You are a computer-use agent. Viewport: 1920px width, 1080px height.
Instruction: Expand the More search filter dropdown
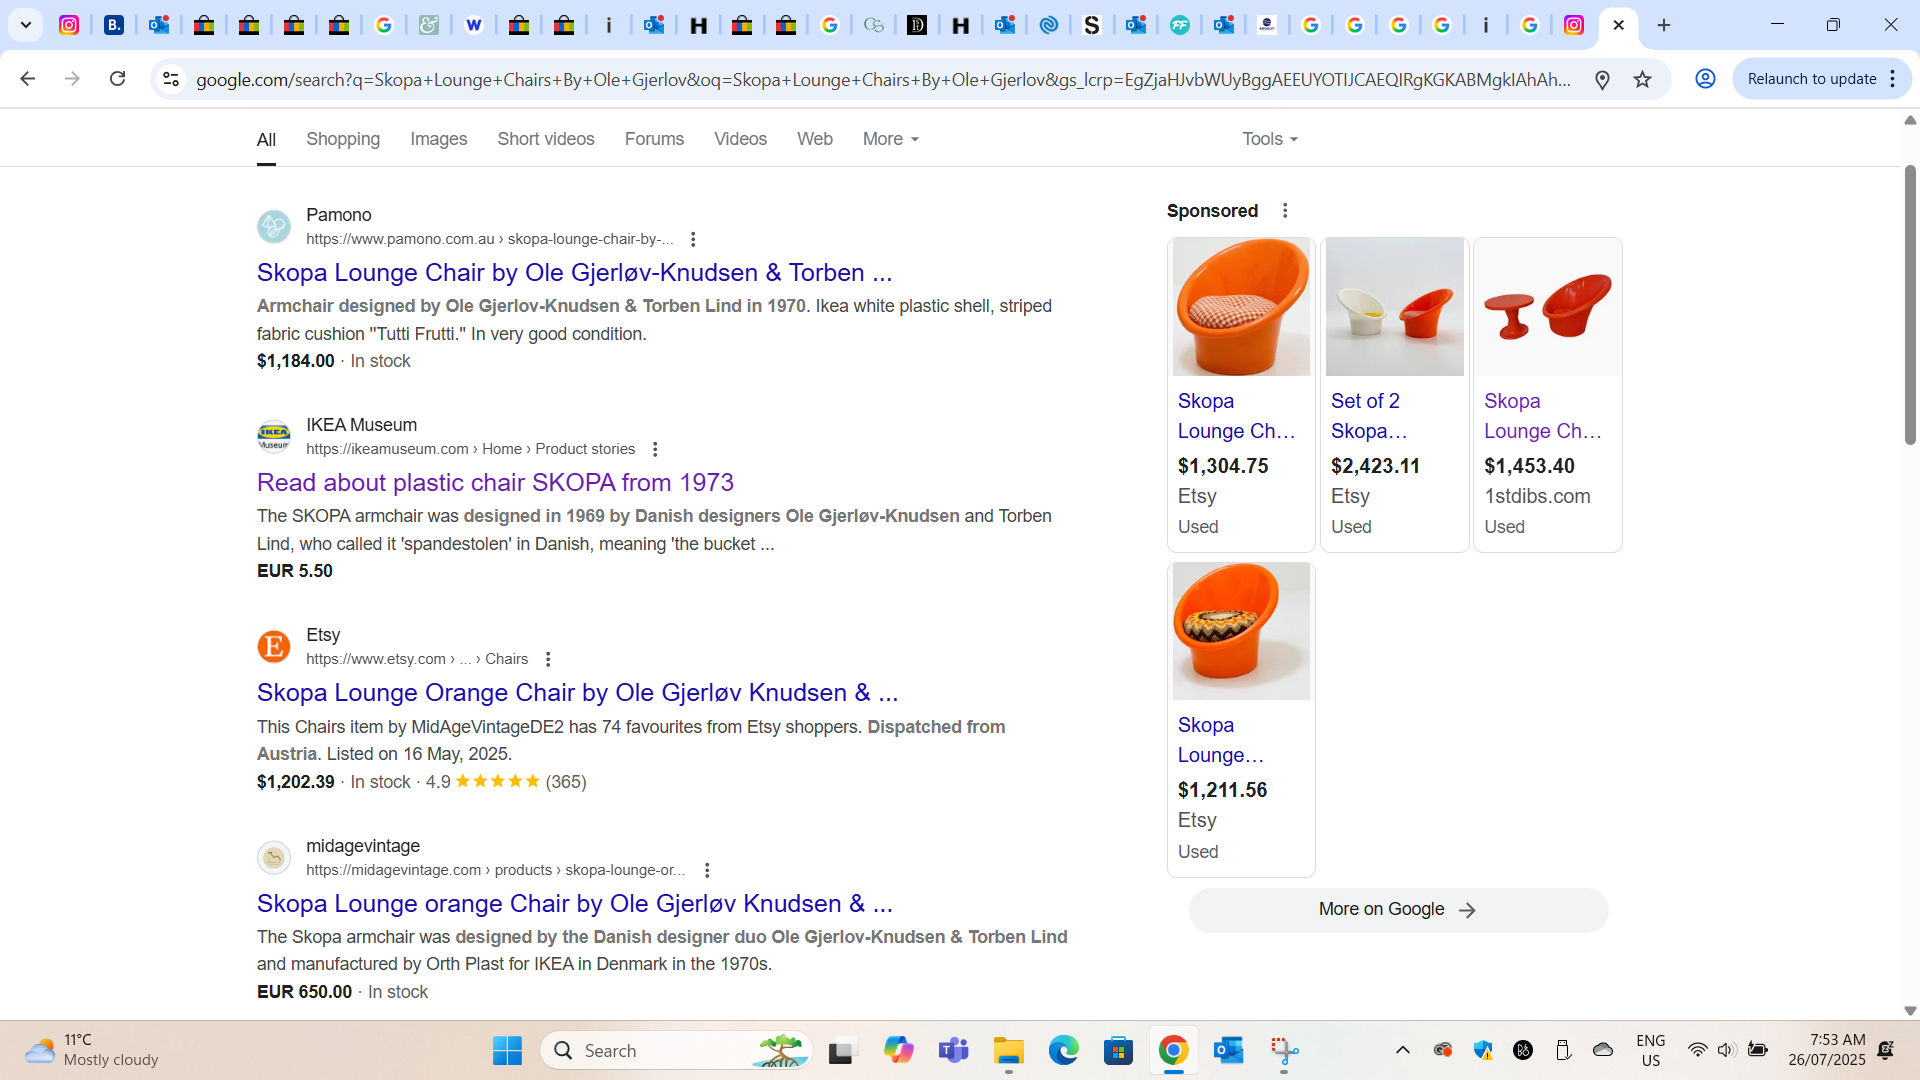[x=890, y=139]
